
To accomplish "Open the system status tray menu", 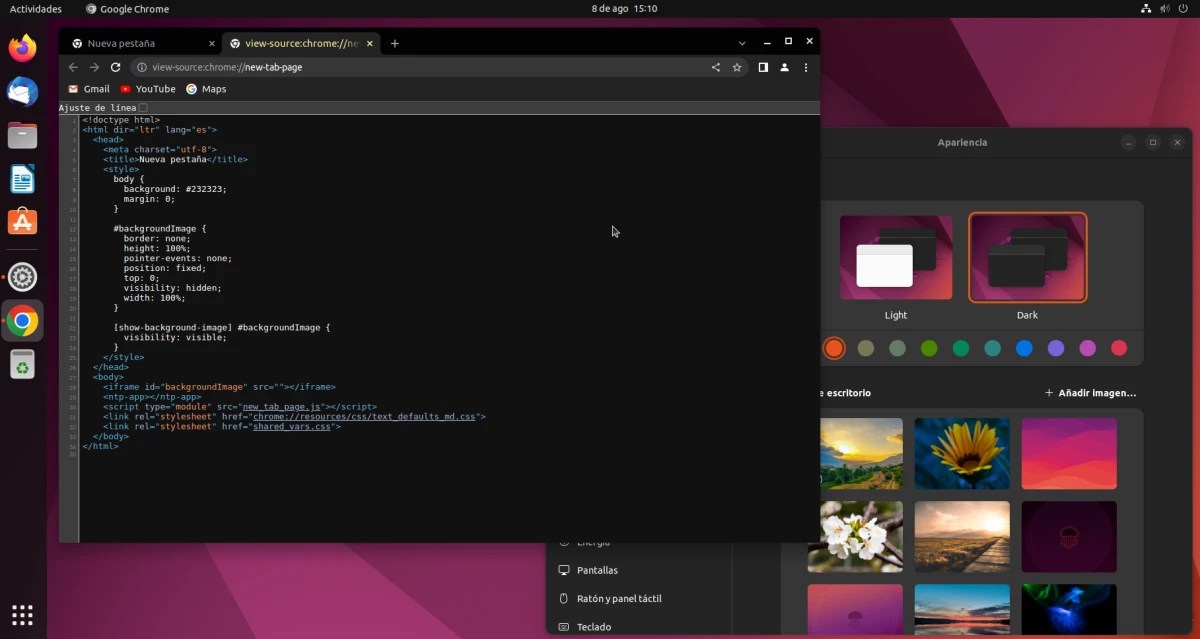I will click(1163, 9).
